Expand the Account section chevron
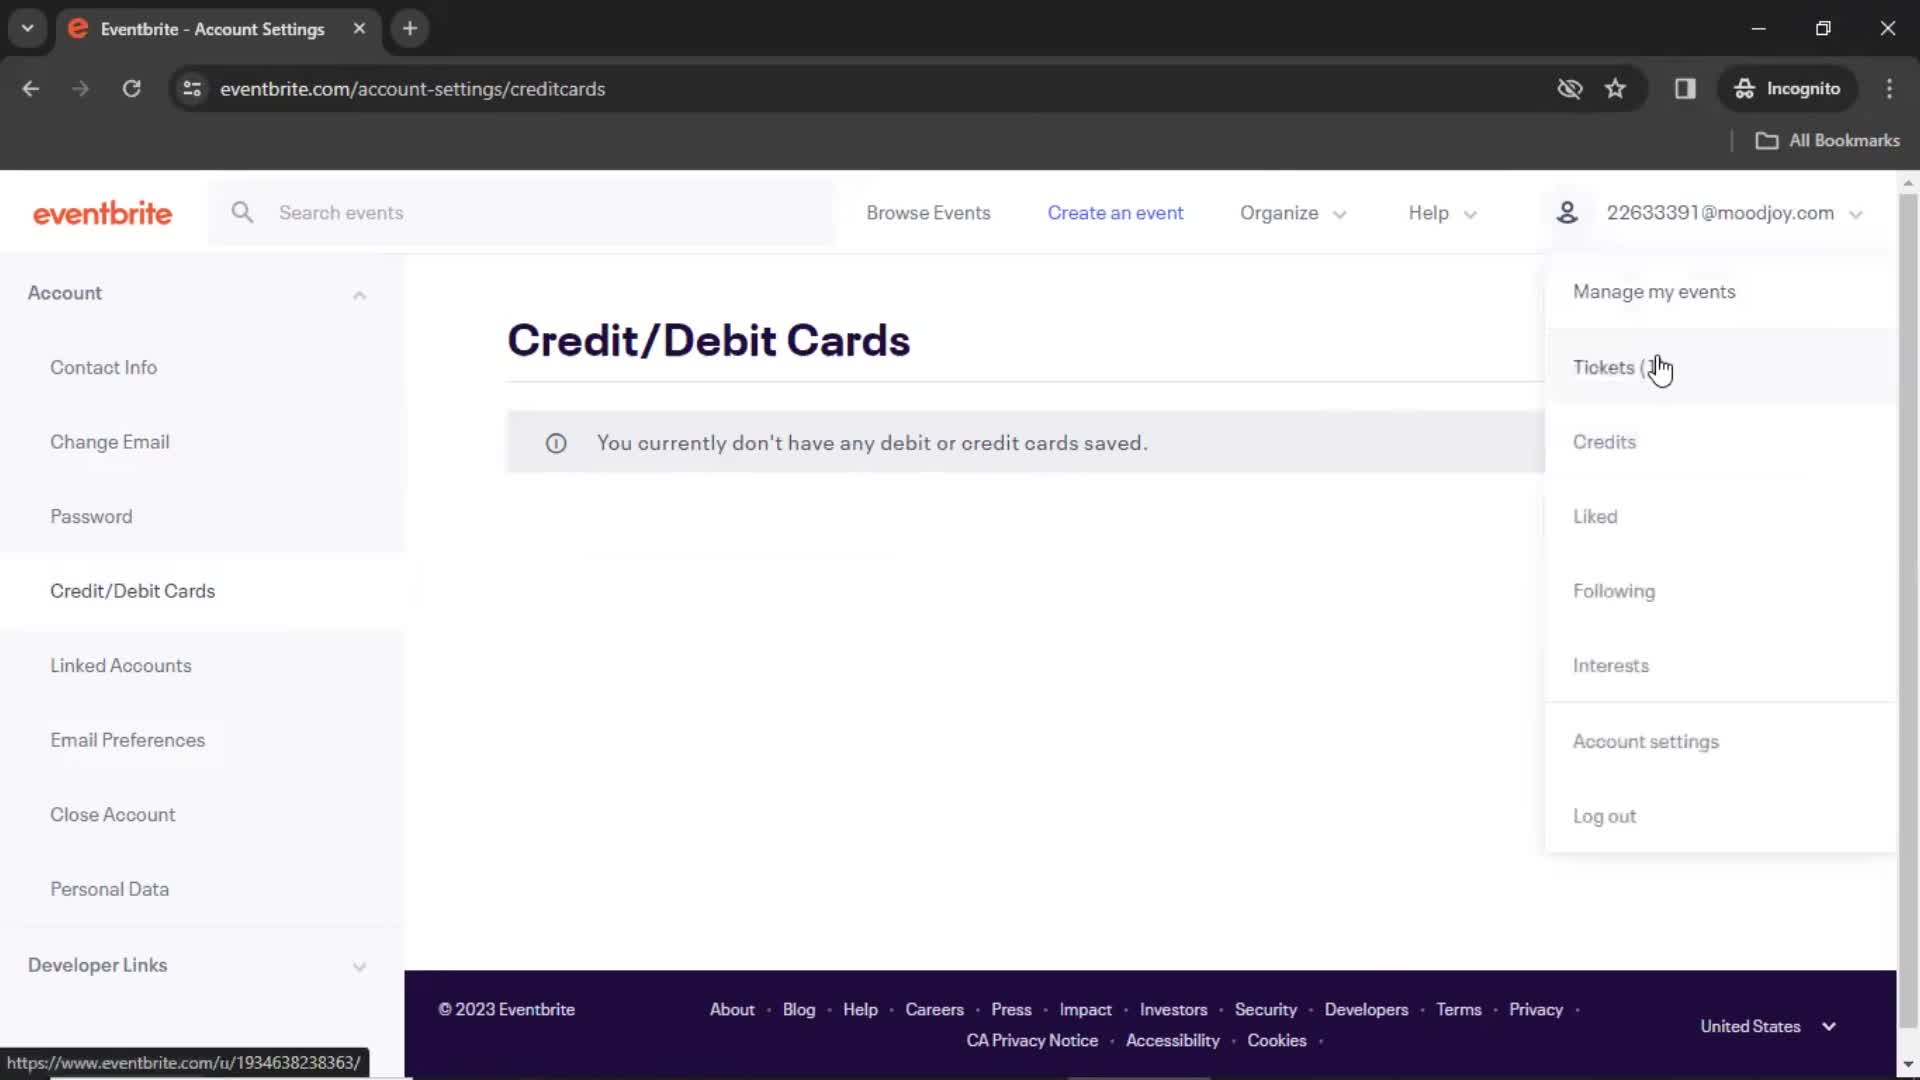This screenshot has width=1920, height=1080. (x=359, y=293)
